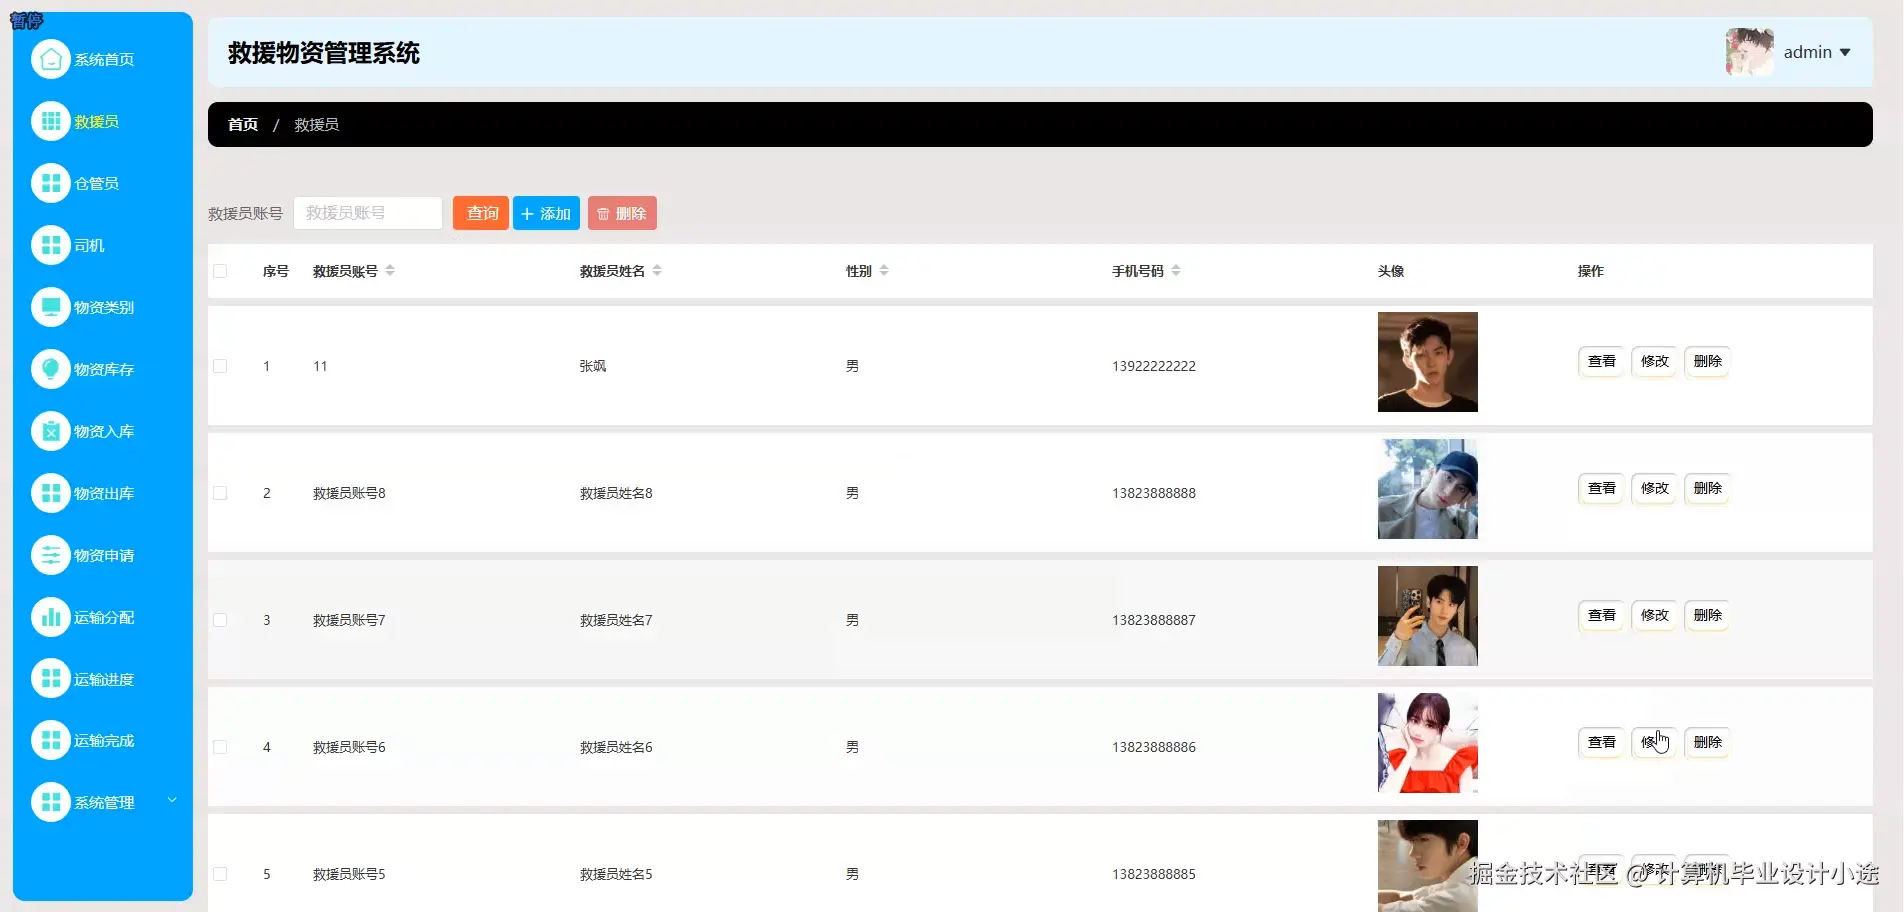
Task: Click 查看 for 救援员账号7 row
Action: (1601, 615)
